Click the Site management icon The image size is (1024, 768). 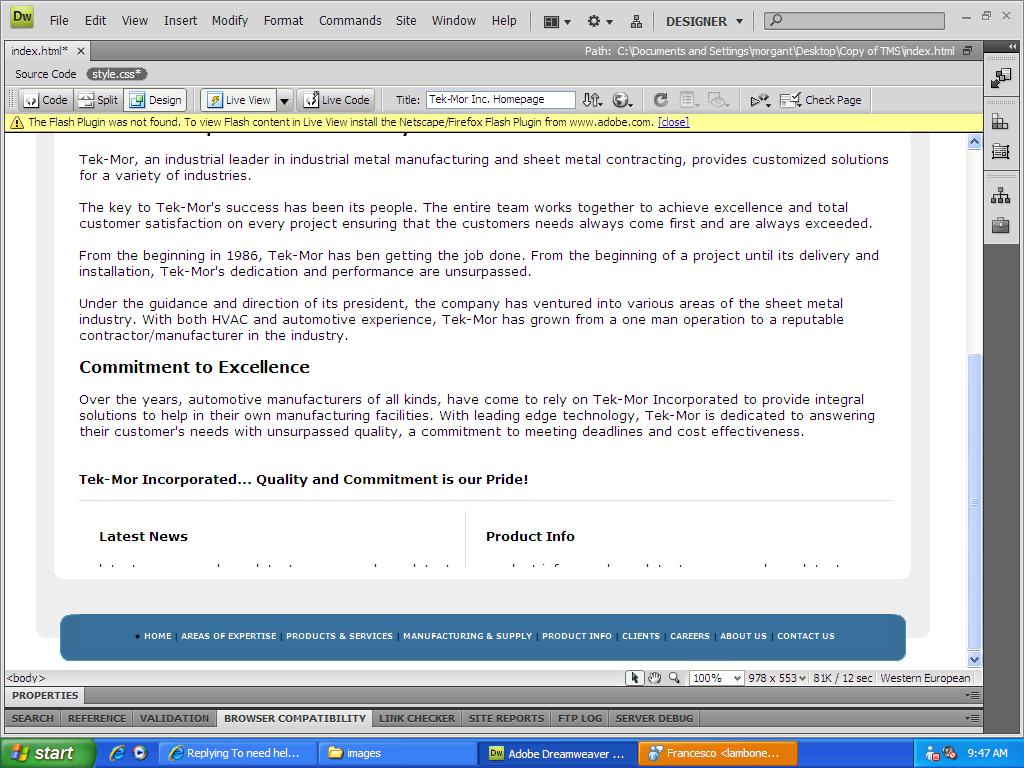click(x=636, y=22)
